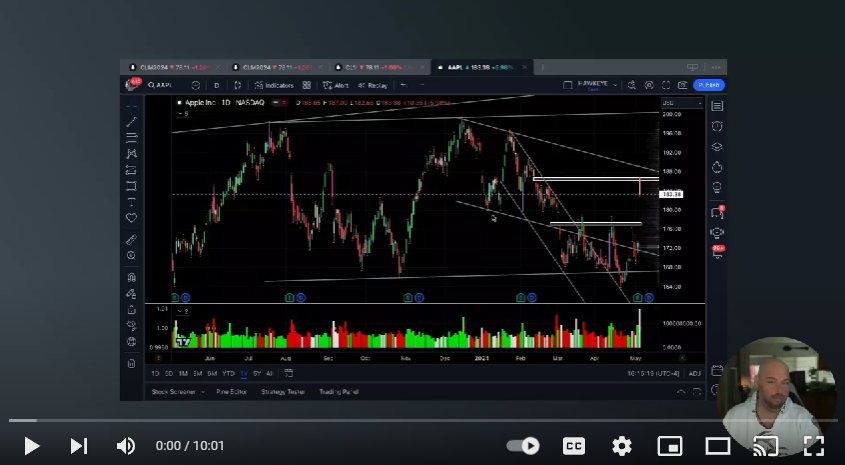This screenshot has width=845, height=465.
Task: Open the Pine Editor tab
Action: pos(231,392)
